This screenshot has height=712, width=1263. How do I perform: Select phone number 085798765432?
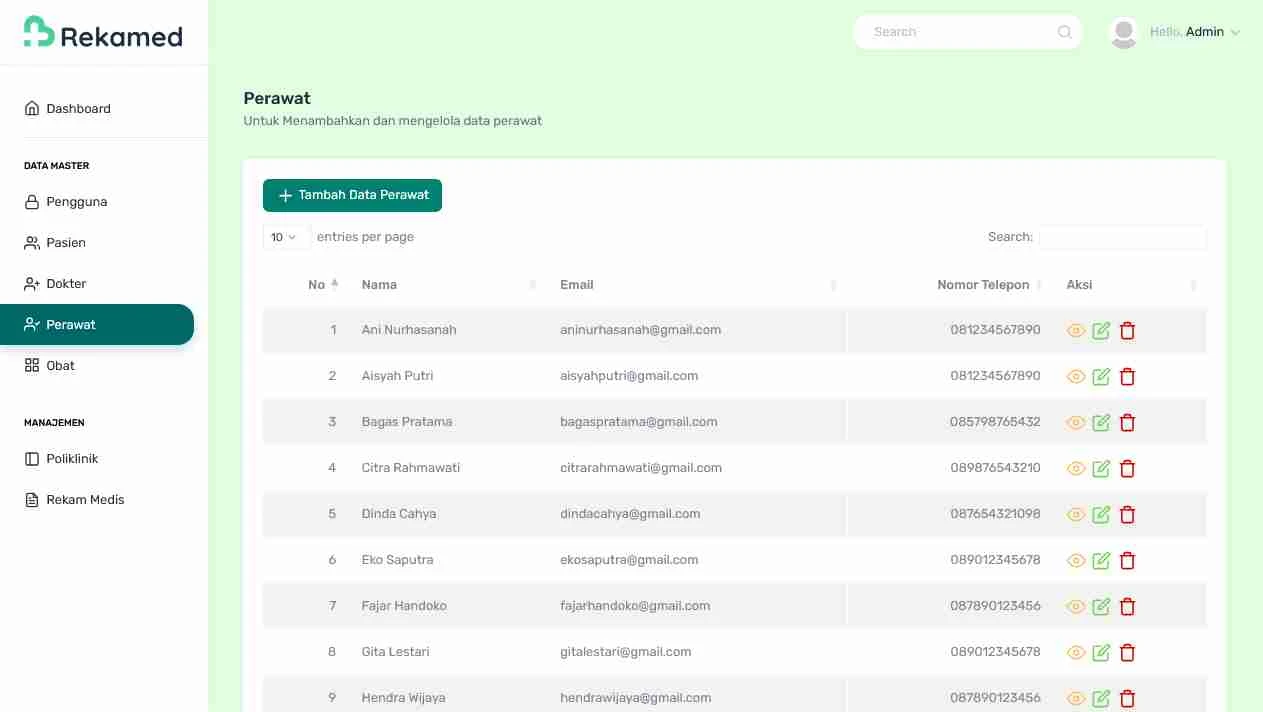point(995,422)
